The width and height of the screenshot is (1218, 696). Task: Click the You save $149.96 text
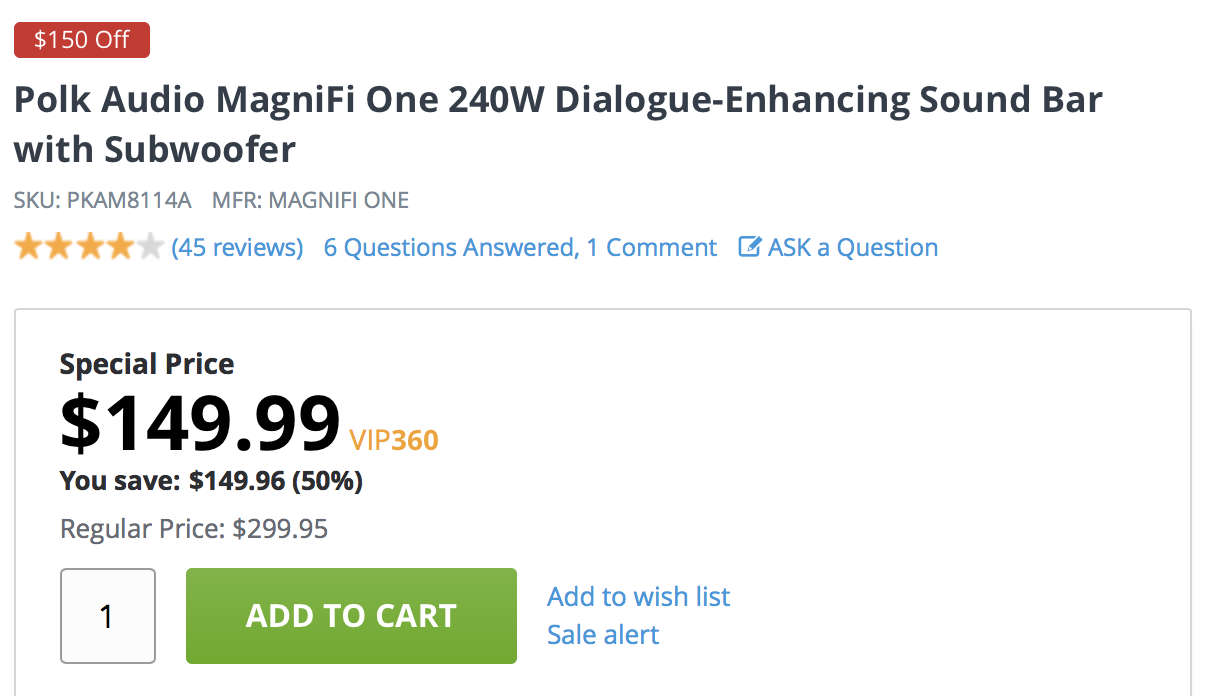coord(211,482)
